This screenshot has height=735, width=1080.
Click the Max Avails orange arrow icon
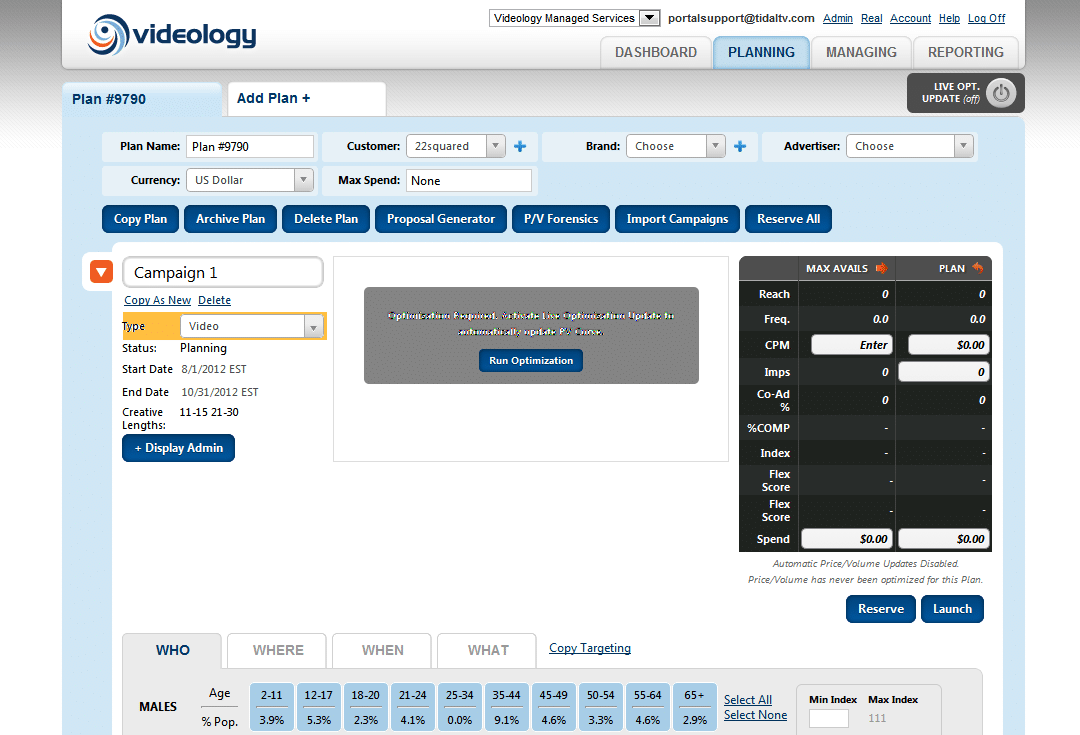click(x=881, y=268)
